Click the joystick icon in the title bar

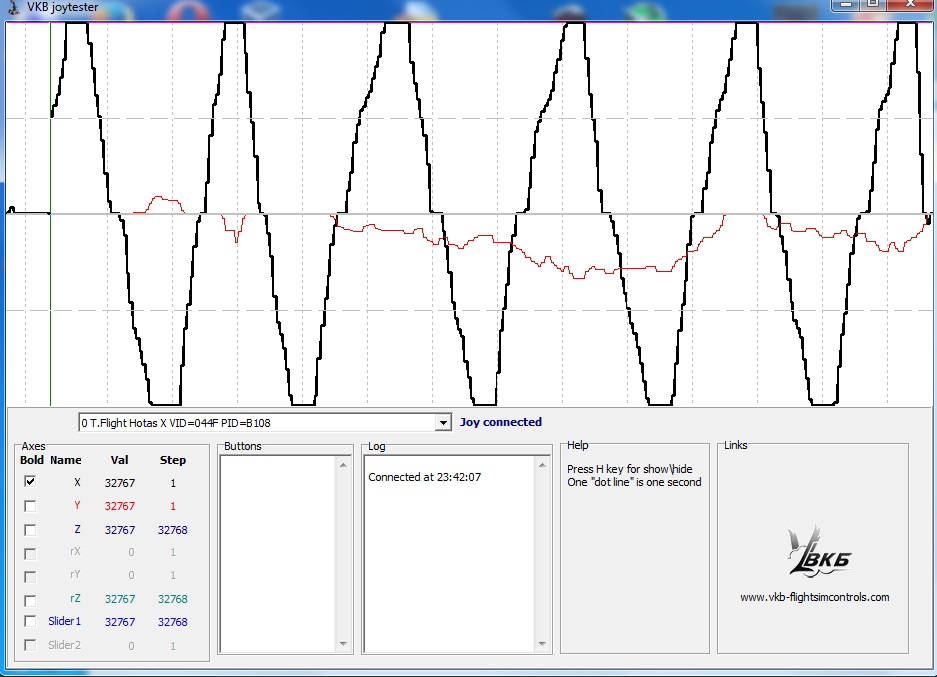[12, 8]
